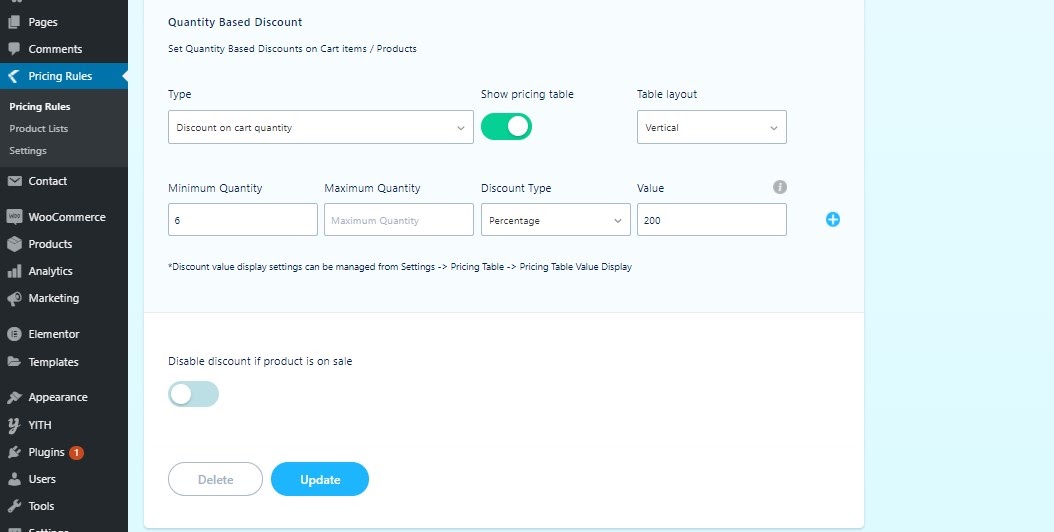This screenshot has width=1054, height=532.
Task: Click the Minimum Quantity field showing 6
Action: tap(243, 220)
